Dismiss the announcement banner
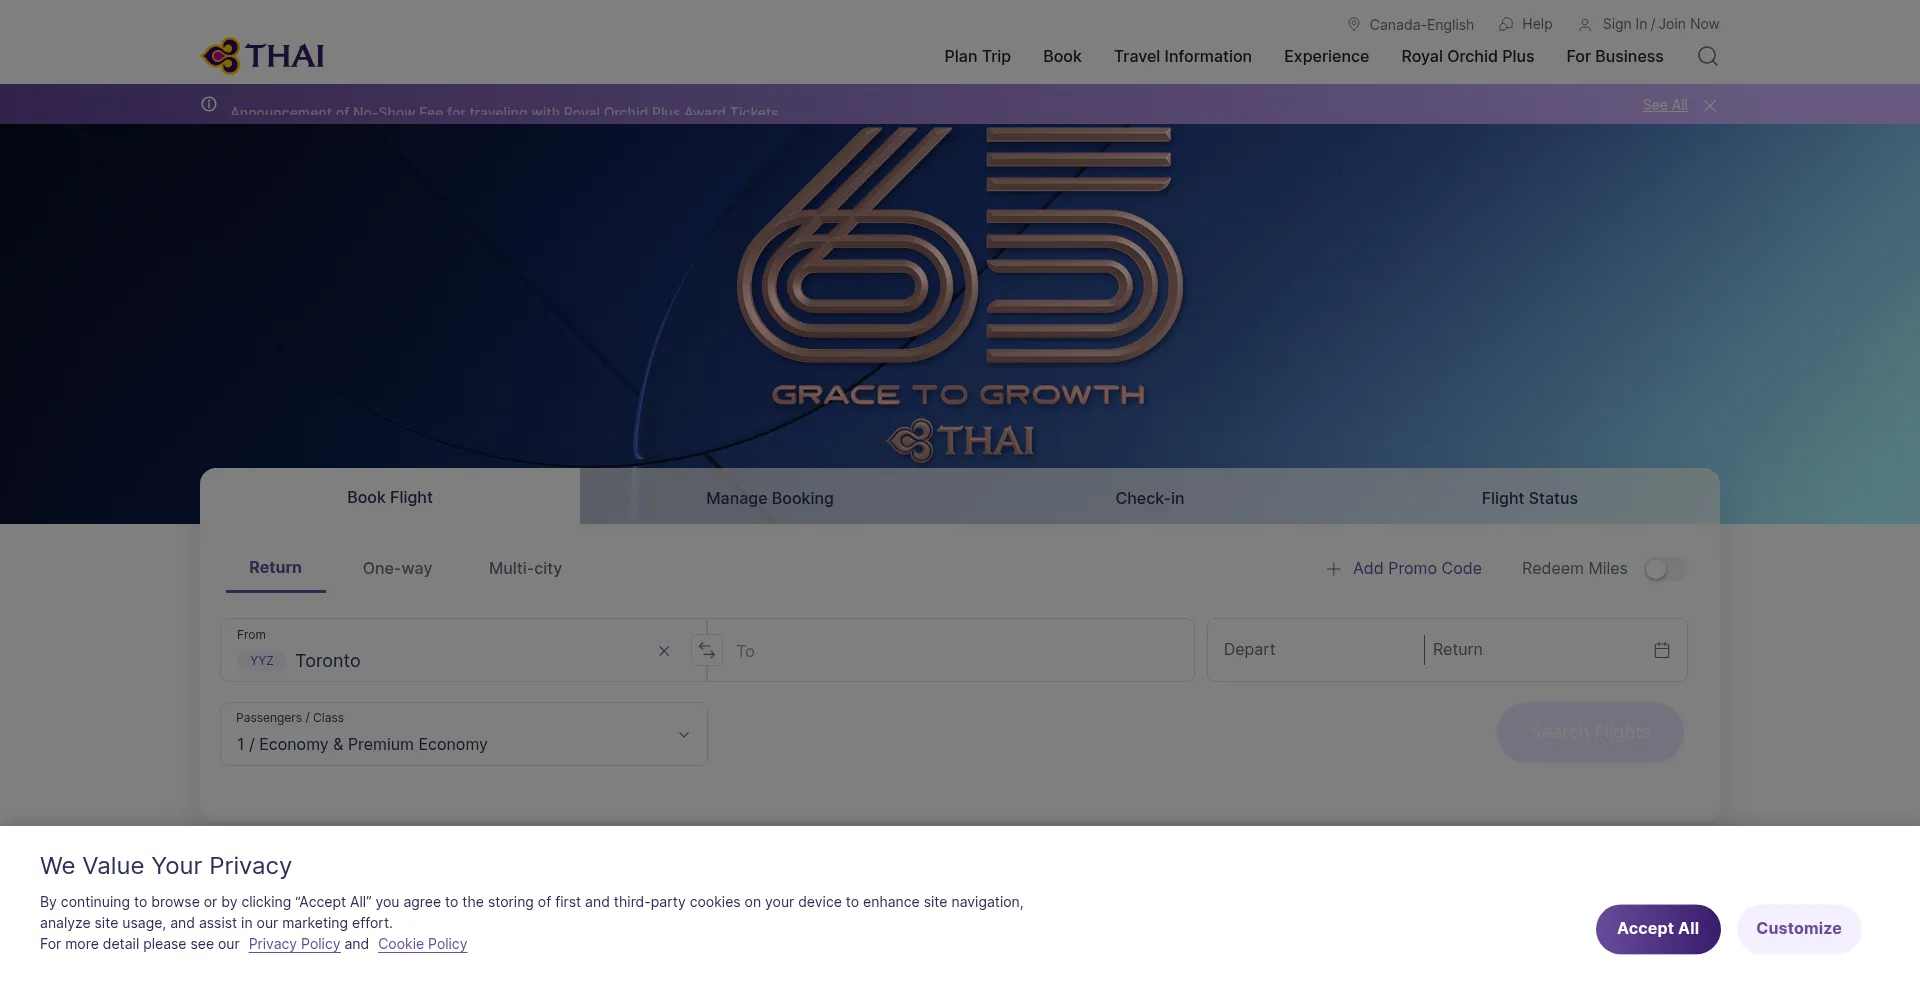The image size is (1920, 993). pos(1710,106)
